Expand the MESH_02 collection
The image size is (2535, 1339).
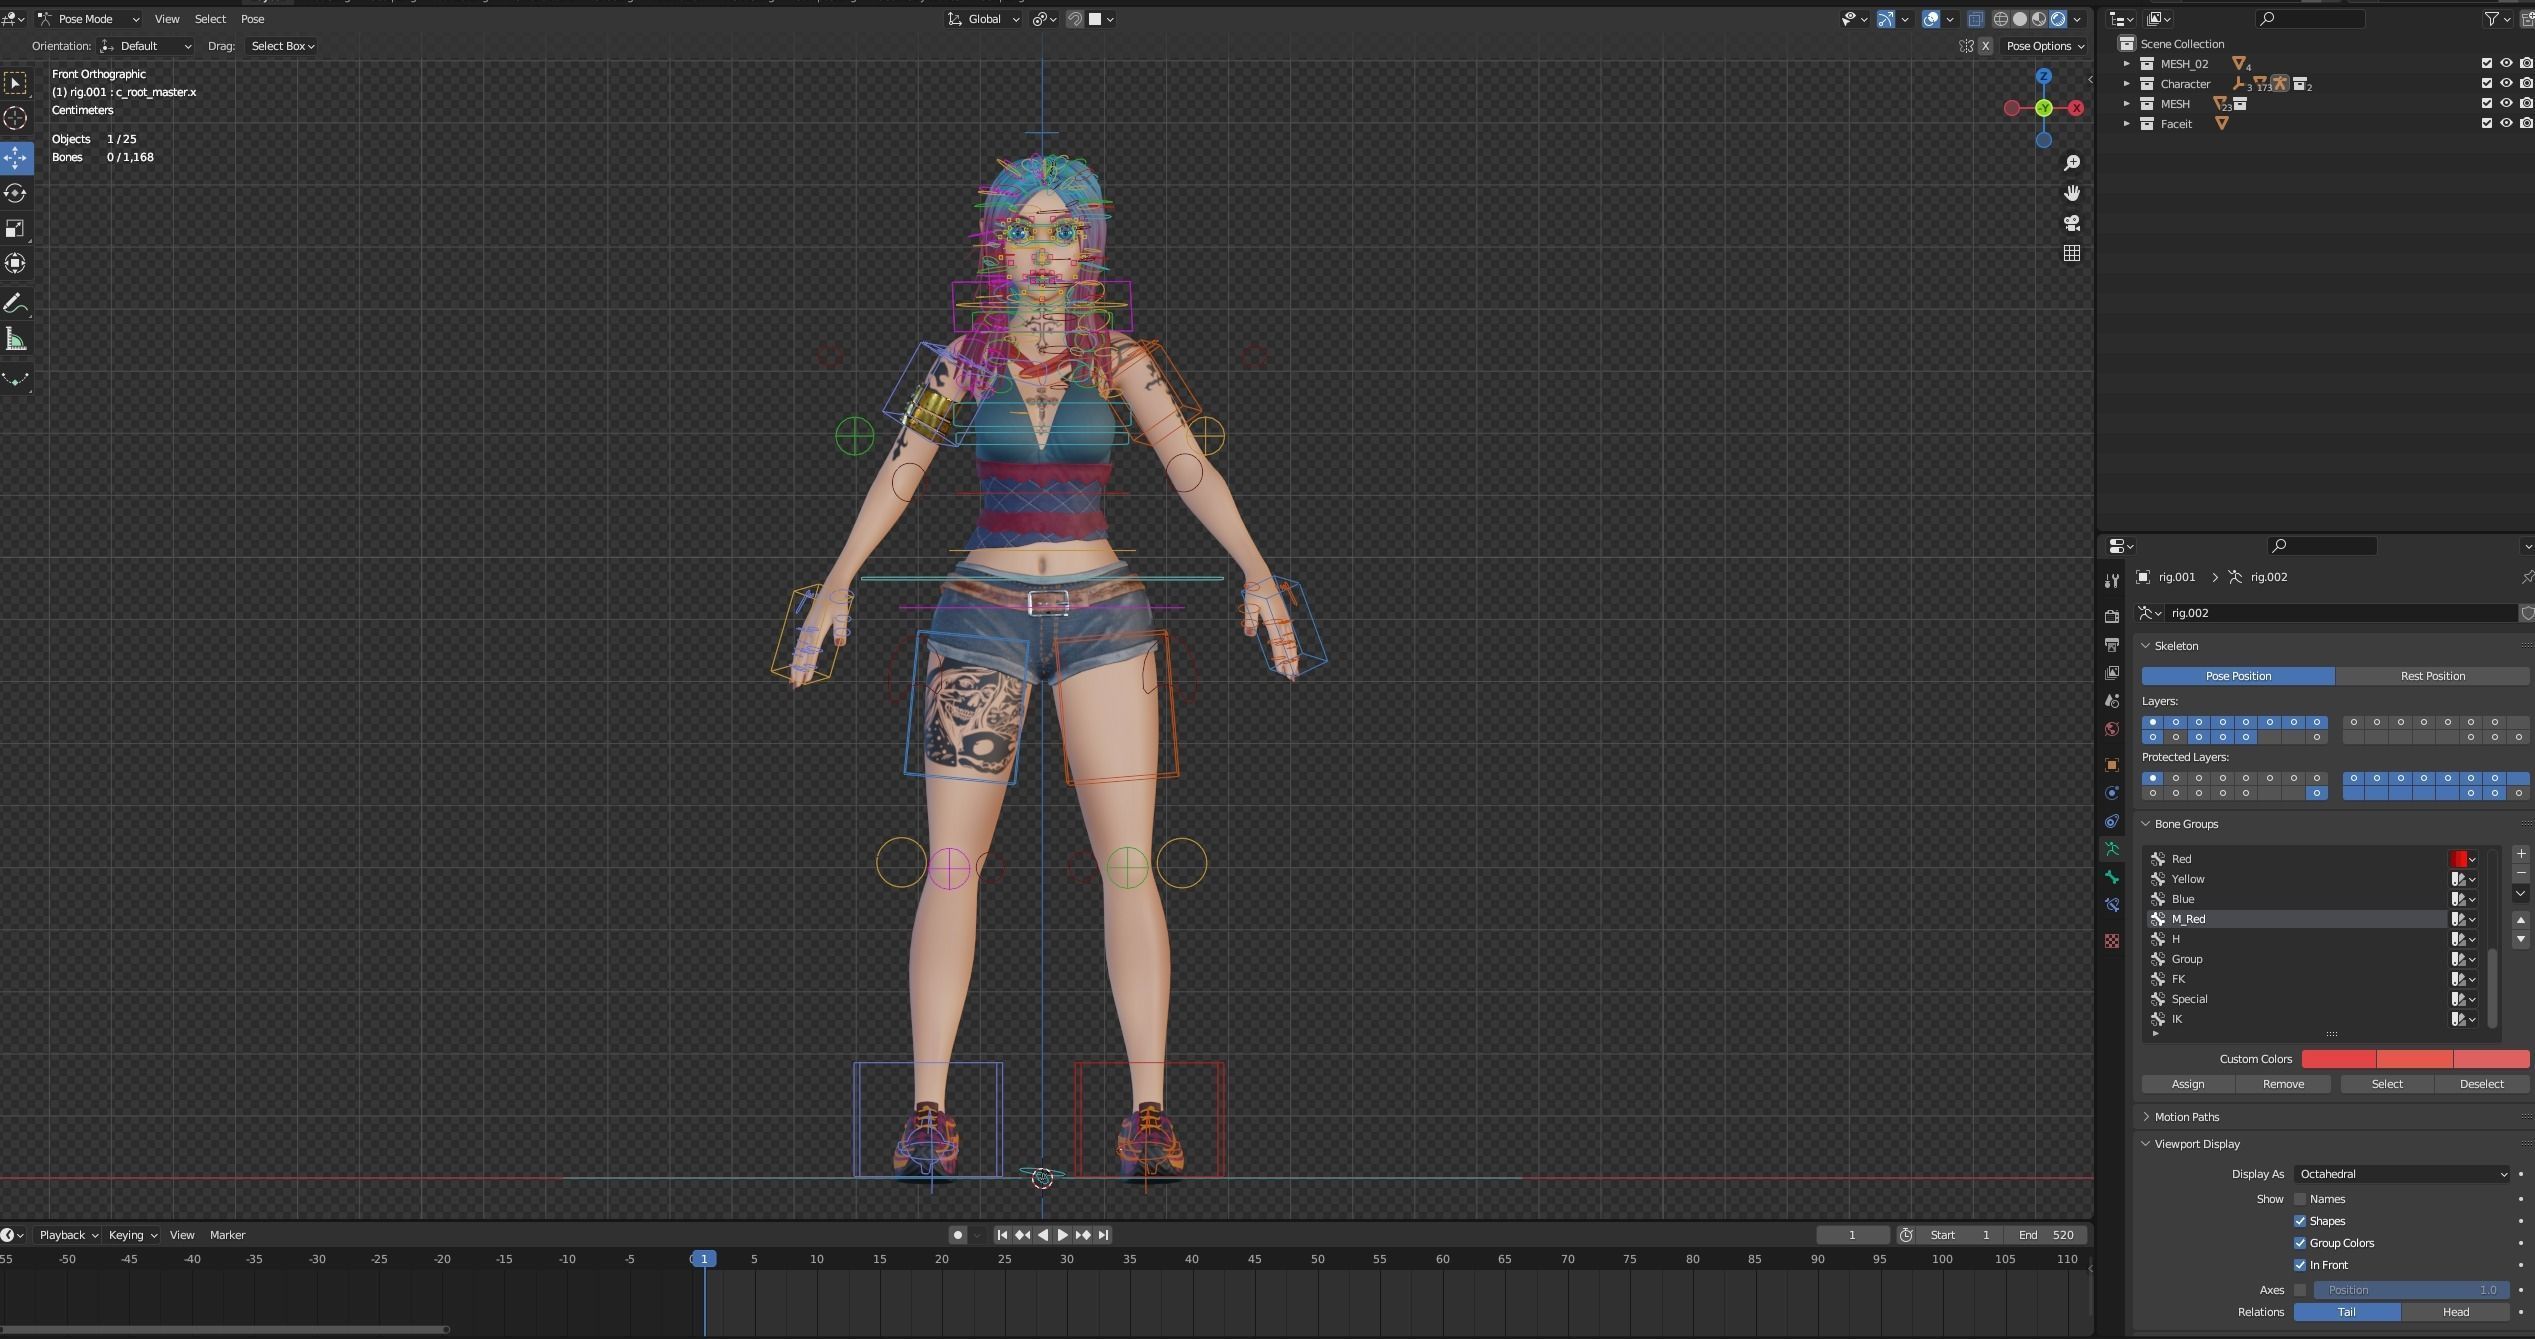click(2127, 63)
